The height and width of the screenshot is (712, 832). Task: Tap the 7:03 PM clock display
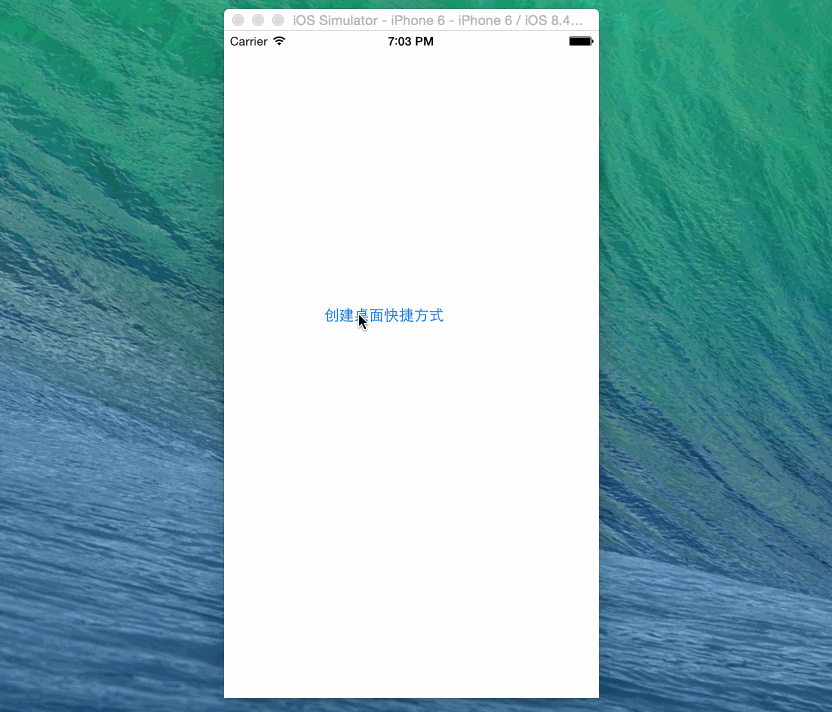point(411,41)
